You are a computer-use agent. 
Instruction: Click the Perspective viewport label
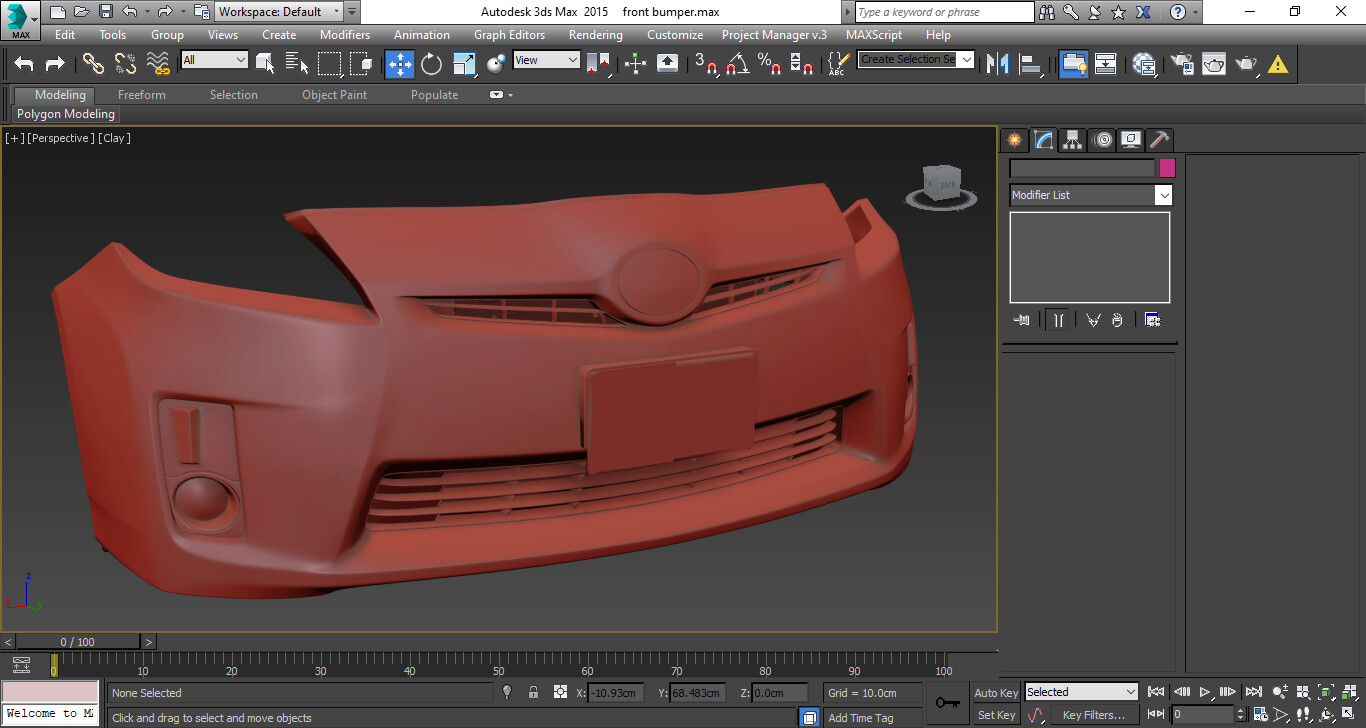click(61, 138)
